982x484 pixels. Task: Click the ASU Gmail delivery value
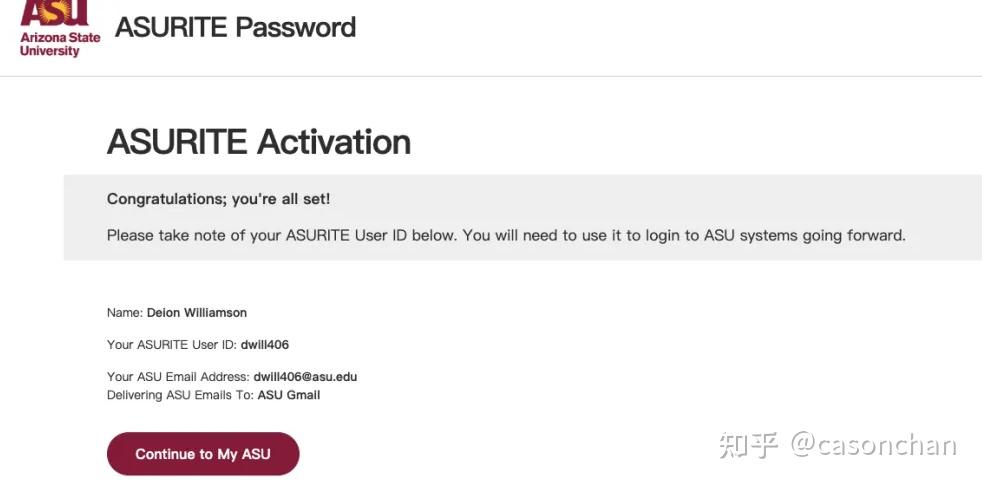tap(289, 395)
